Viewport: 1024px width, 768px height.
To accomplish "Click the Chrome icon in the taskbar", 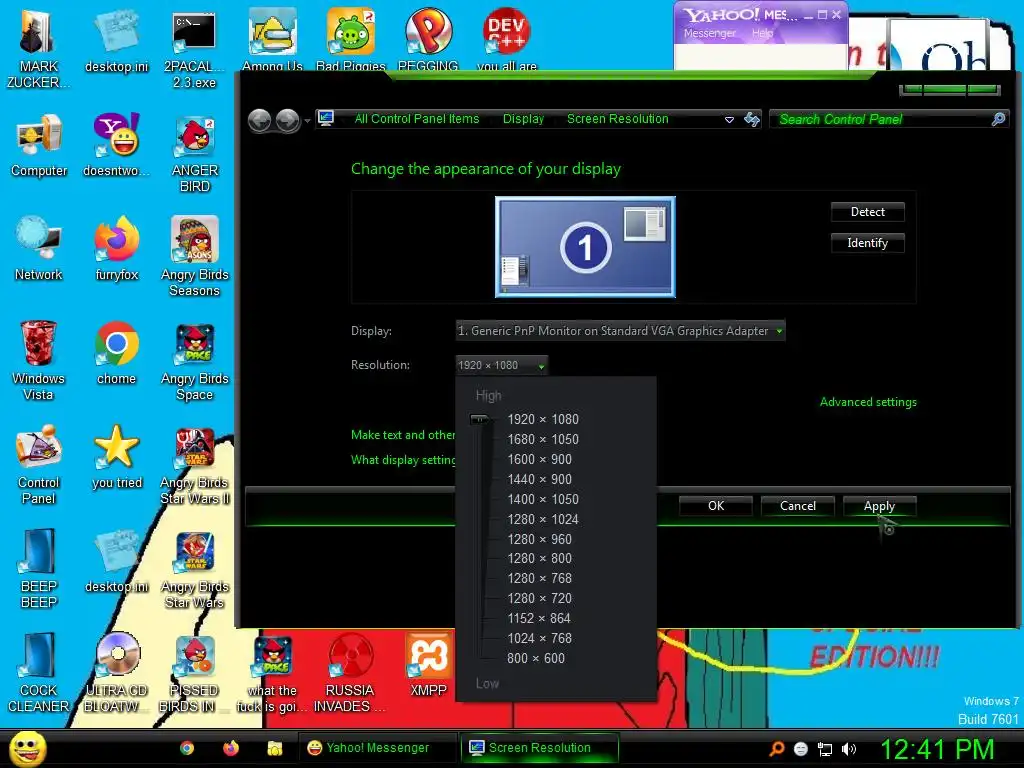I will pyautogui.click(x=187, y=748).
